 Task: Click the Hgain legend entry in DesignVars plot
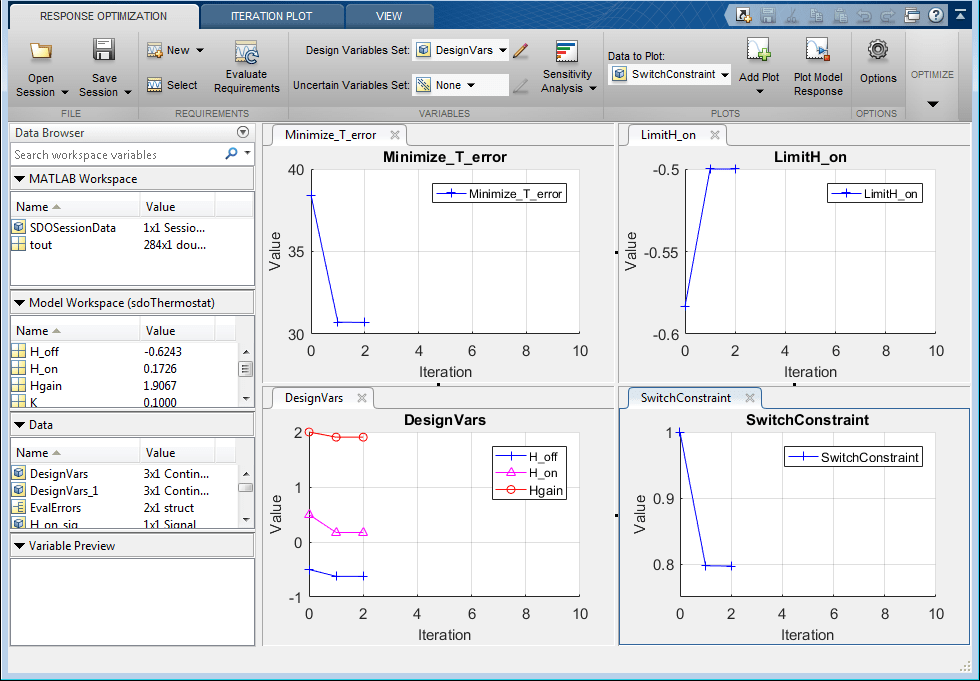(x=529, y=490)
